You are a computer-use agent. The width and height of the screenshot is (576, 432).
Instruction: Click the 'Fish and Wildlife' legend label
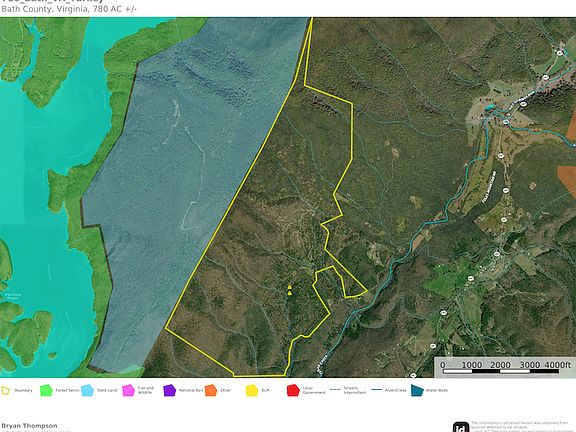(x=146, y=390)
